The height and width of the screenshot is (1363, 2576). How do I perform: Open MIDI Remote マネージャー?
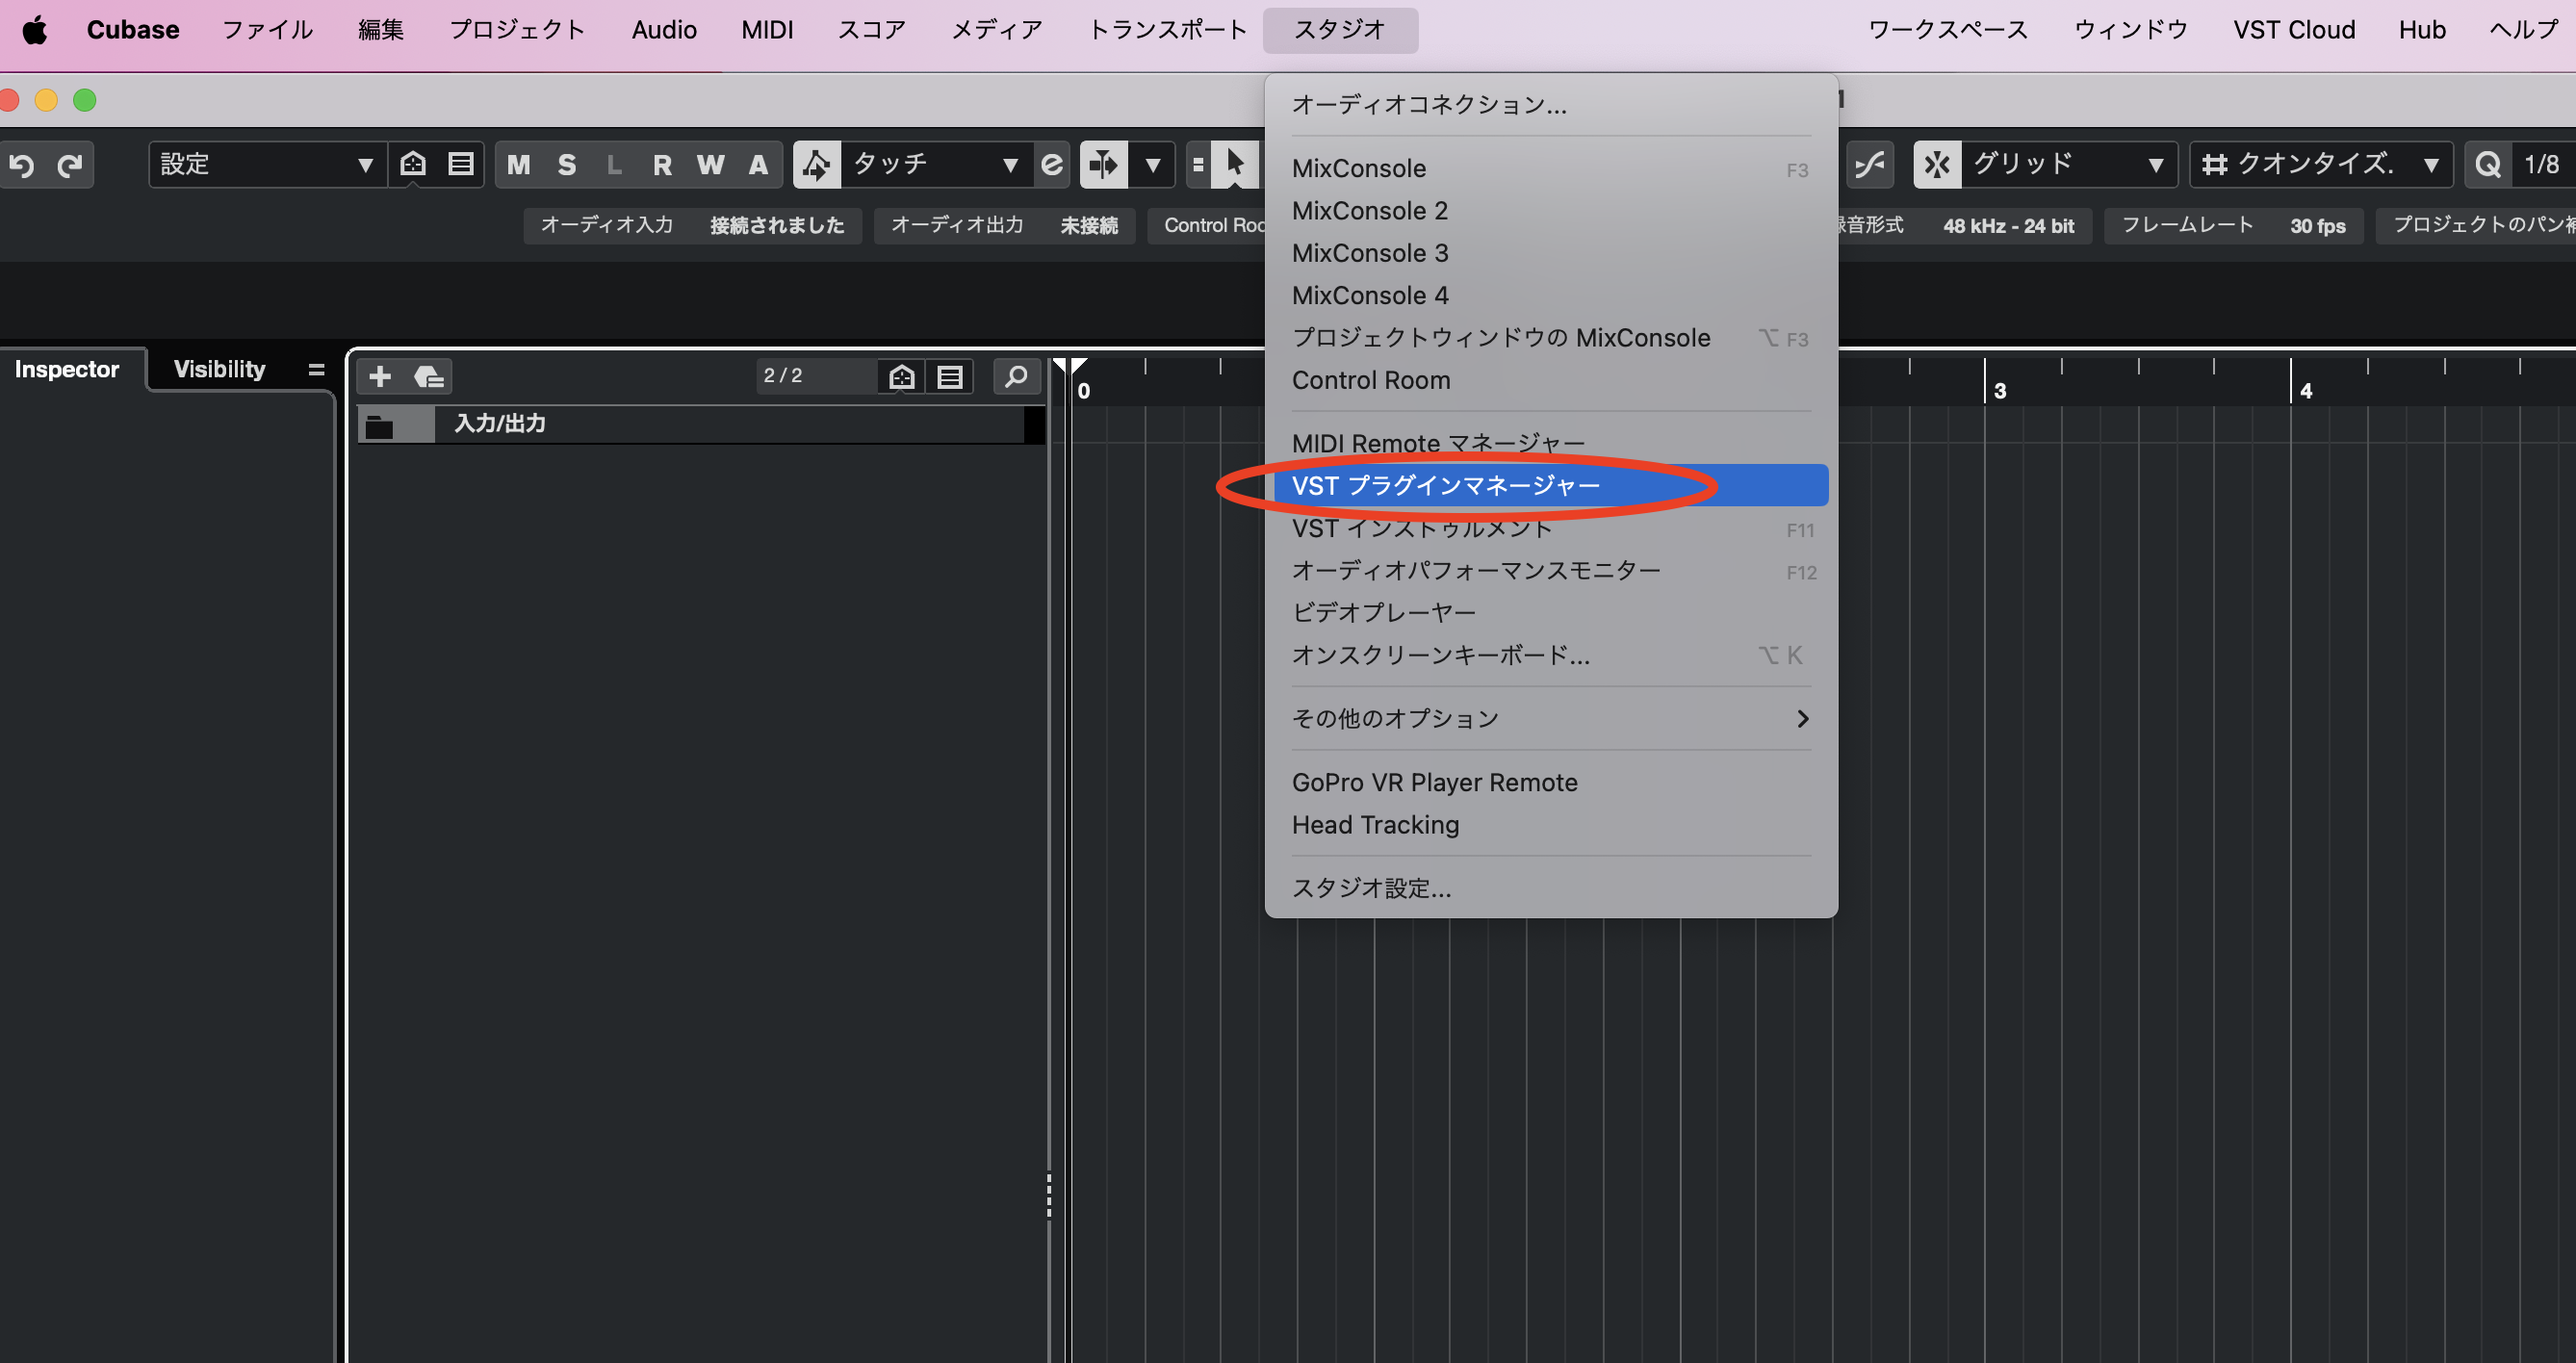[x=1550, y=443]
